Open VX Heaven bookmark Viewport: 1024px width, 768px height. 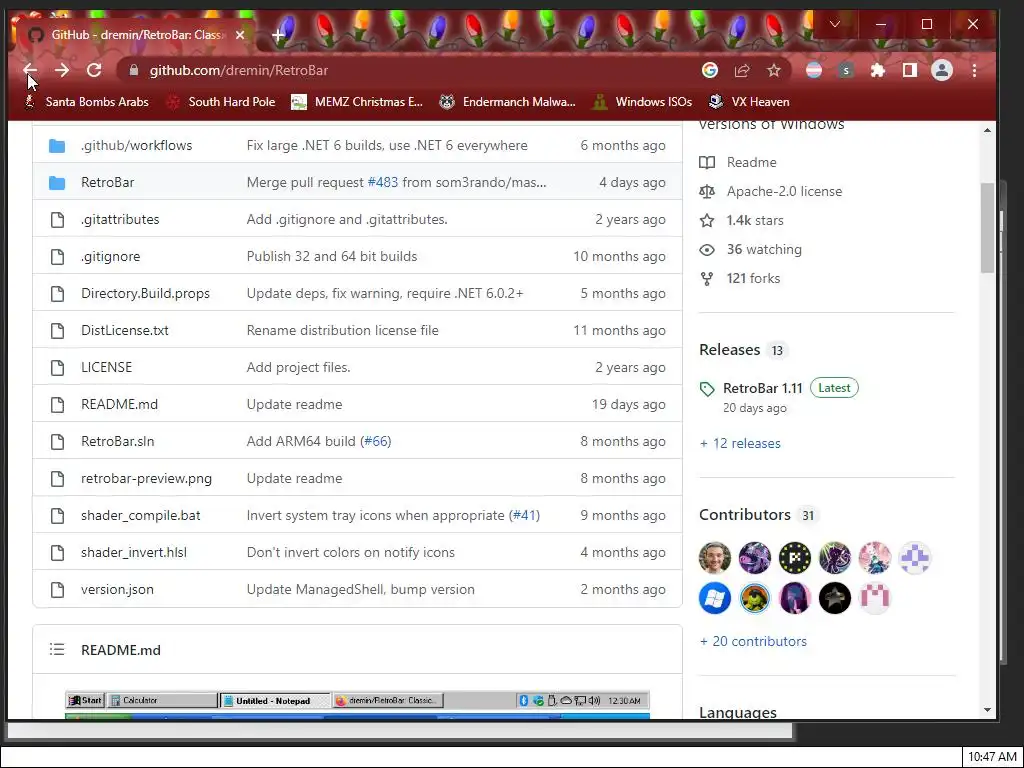tap(750, 102)
